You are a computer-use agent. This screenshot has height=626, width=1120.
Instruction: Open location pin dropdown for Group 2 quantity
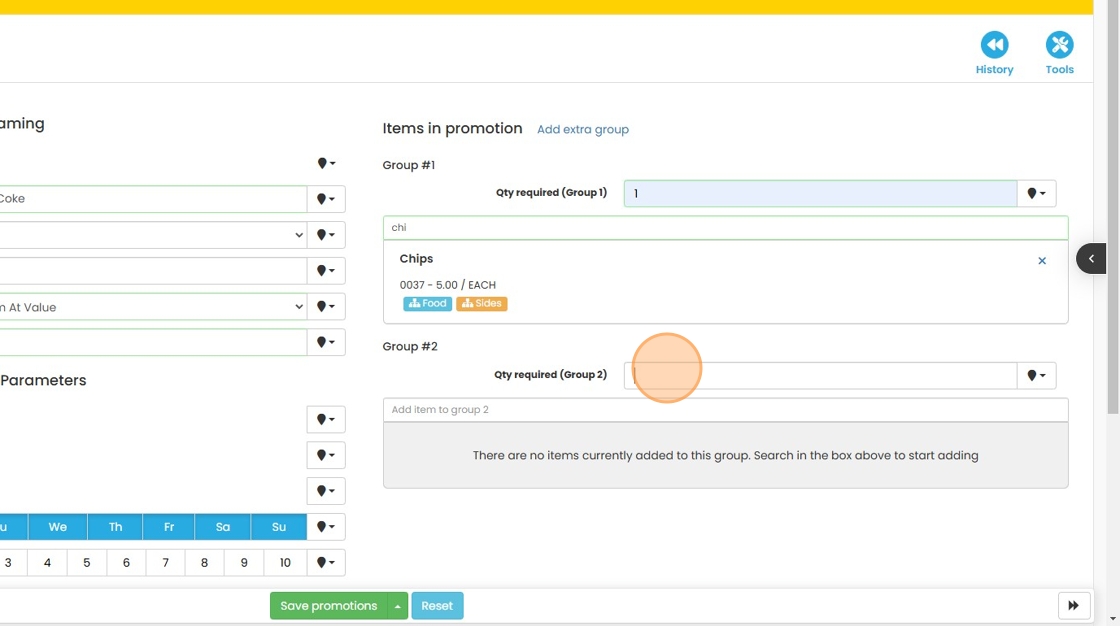point(1036,375)
